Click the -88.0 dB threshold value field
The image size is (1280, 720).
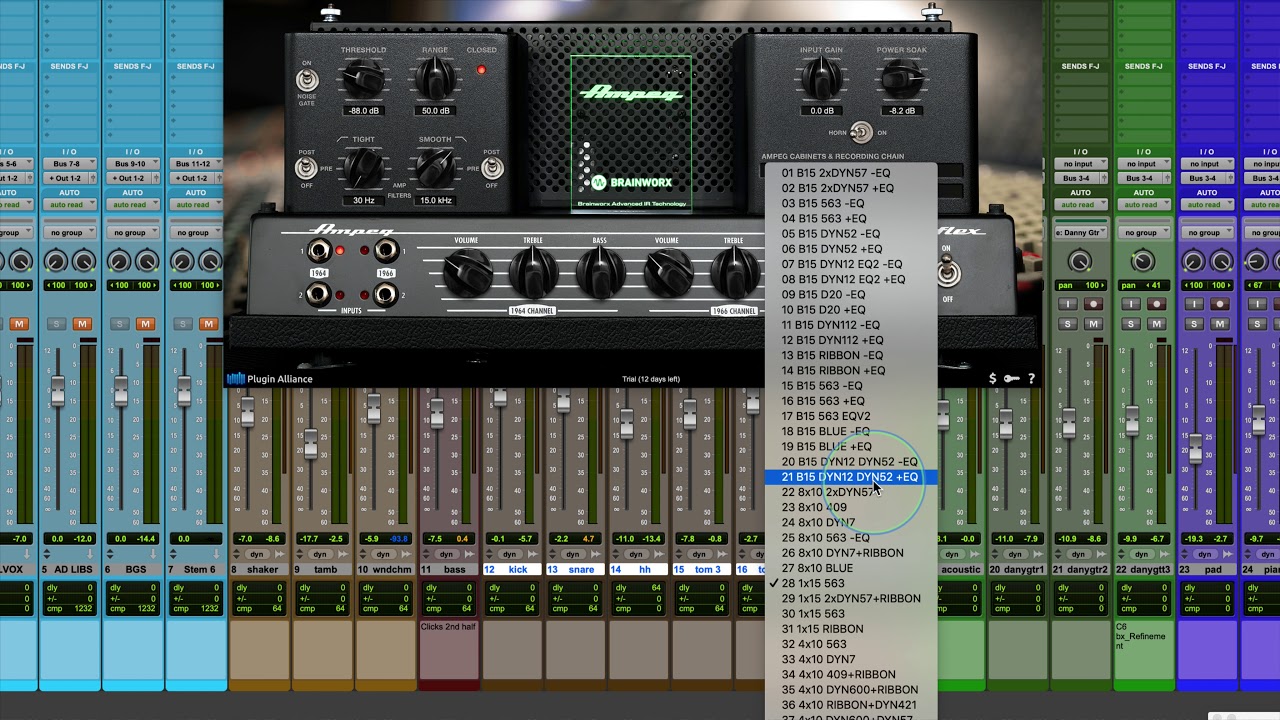(x=363, y=111)
